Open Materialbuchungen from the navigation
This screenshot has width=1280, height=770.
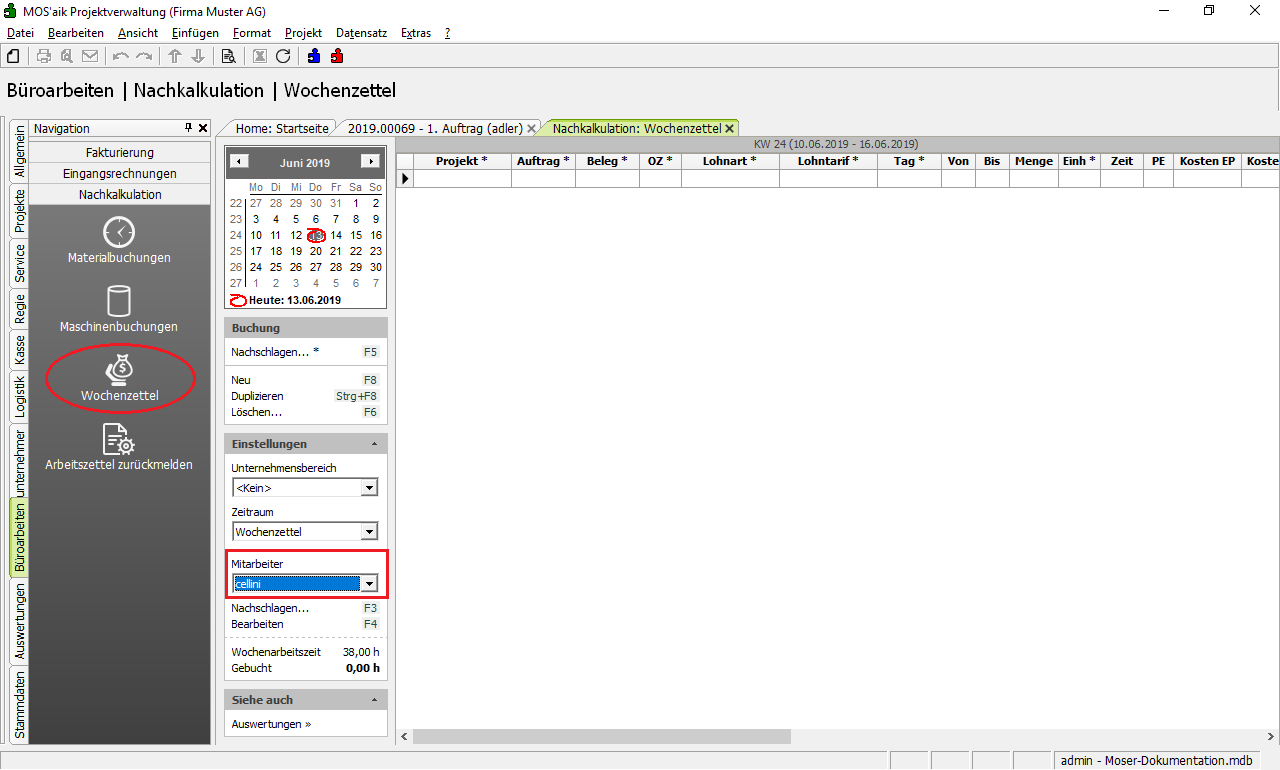tap(119, 241)
